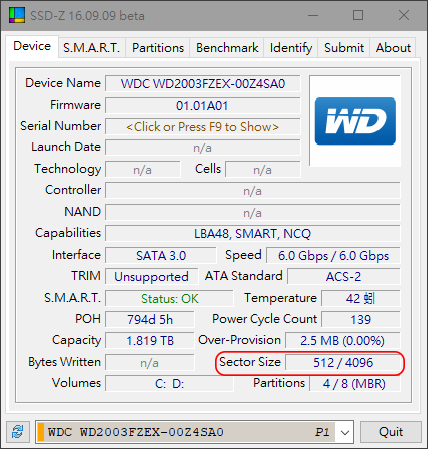Click the Controller n/a field
428x449 pixels.
coord(253,191)
